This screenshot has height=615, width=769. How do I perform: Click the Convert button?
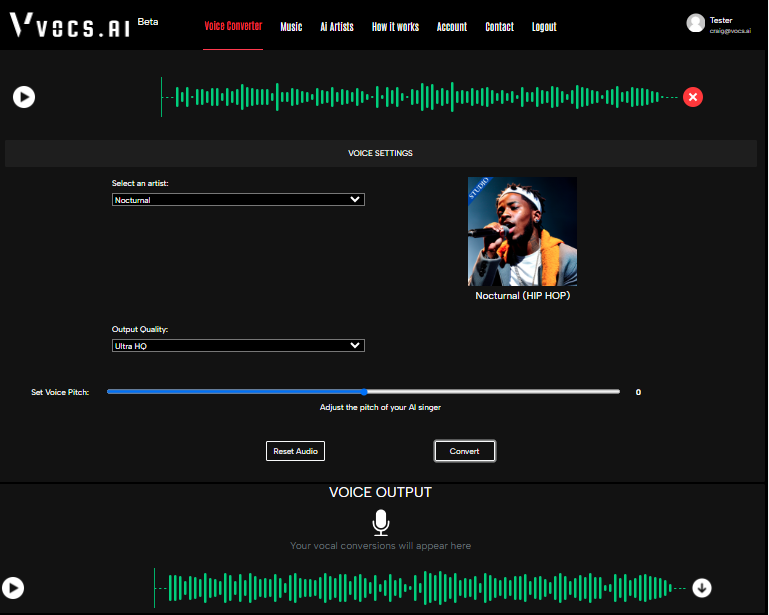(x=464, y=451)
